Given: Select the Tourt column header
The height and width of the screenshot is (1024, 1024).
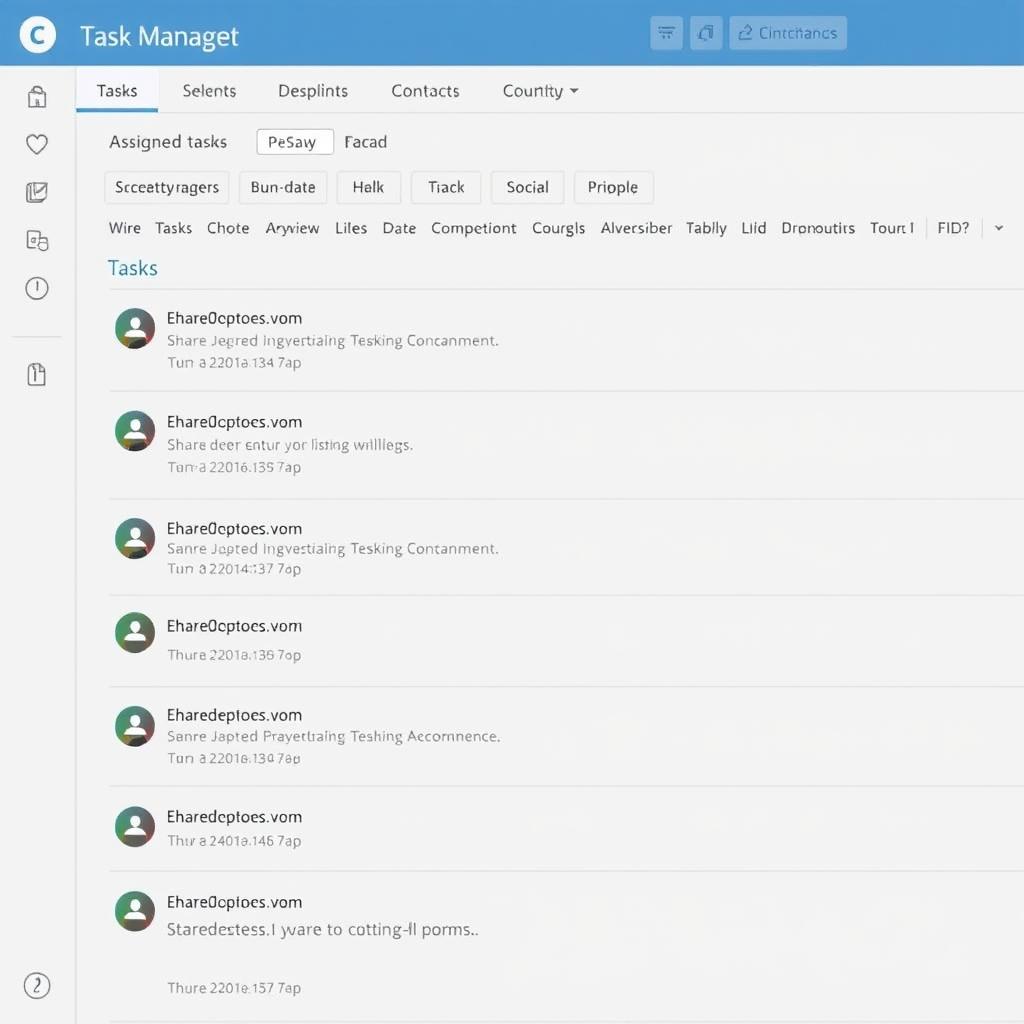Looking at the screenshot, I should [891, 228].
